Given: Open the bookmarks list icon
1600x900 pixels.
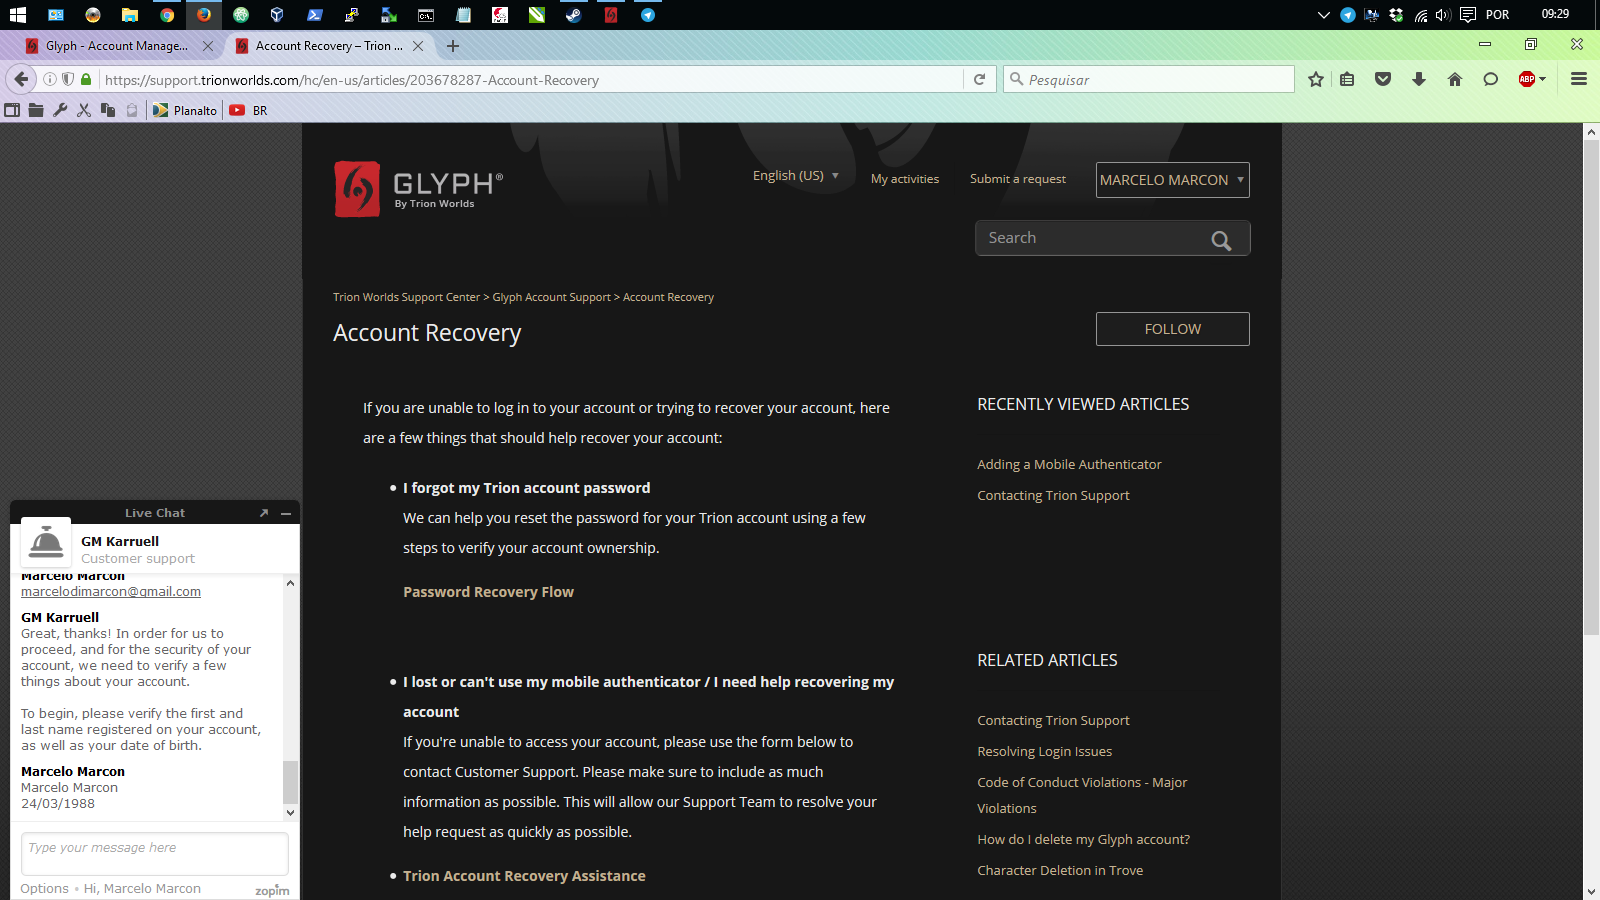Looking at the screenshot, I should coord(1347,79).
